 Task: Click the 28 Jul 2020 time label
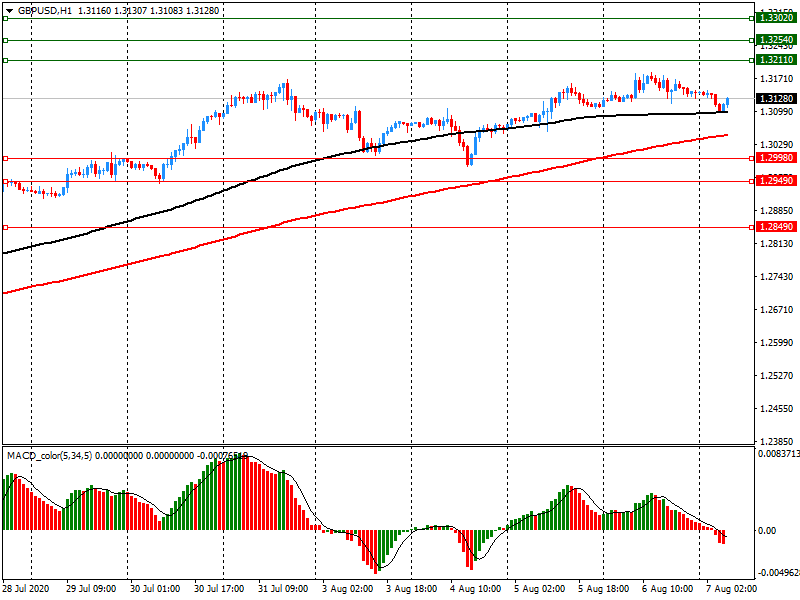click(x=26, y=589)
